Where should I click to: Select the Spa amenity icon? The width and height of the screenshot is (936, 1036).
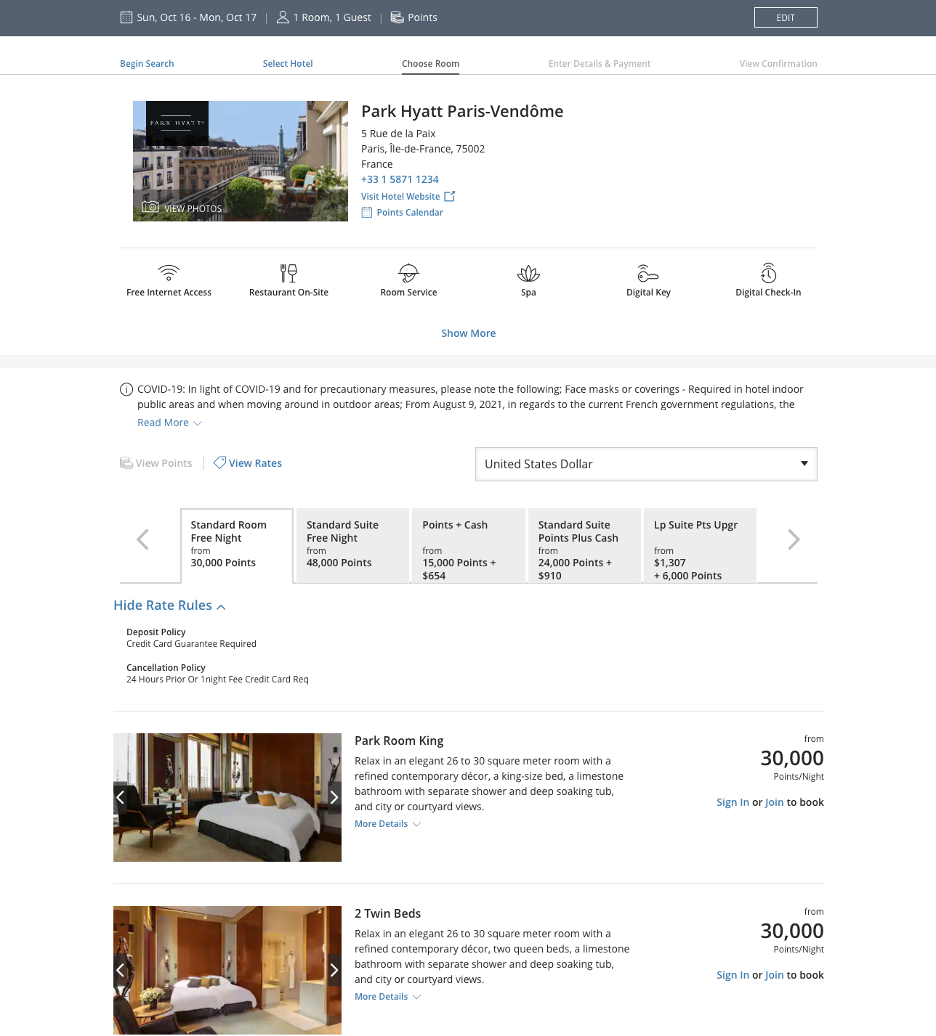click(528, 272)
